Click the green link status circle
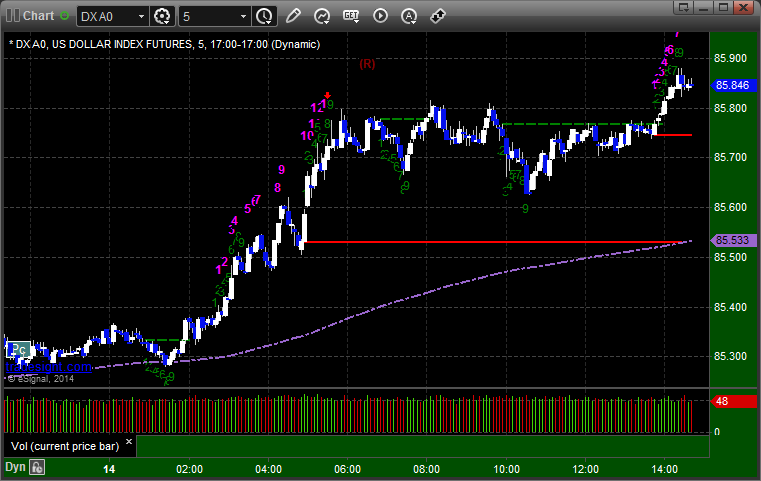This screenshot has width=761, height=481. [x=64, y=16]
